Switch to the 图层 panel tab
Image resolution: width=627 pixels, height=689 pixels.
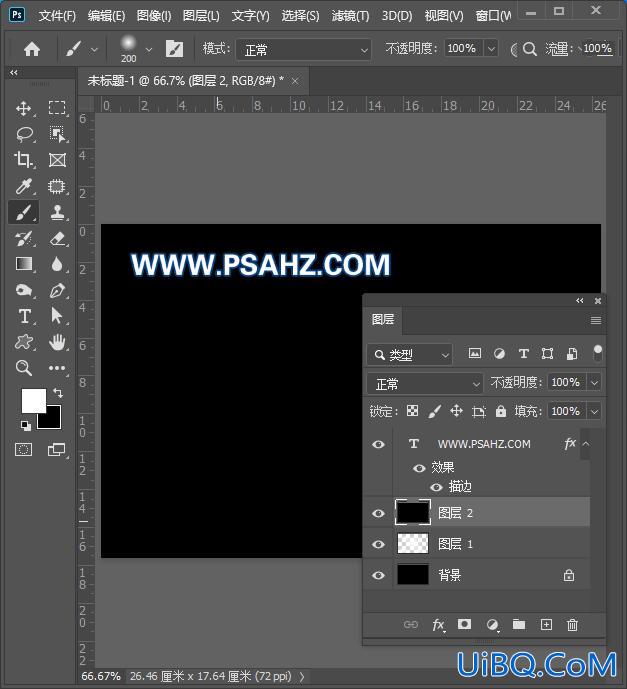[x=383, y=319]
